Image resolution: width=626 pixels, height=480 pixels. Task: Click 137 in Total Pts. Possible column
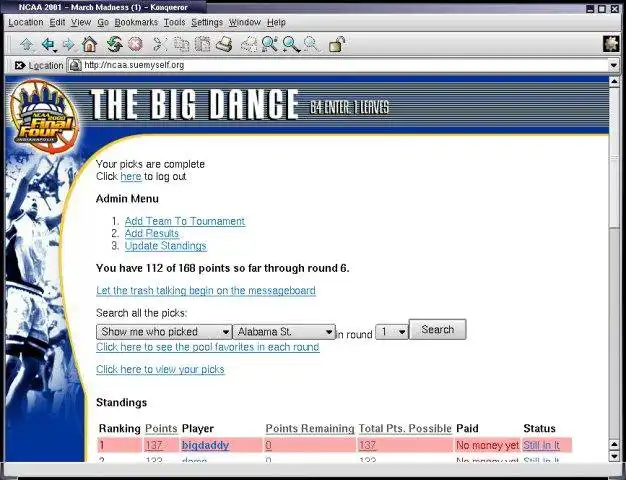point(367,445)
